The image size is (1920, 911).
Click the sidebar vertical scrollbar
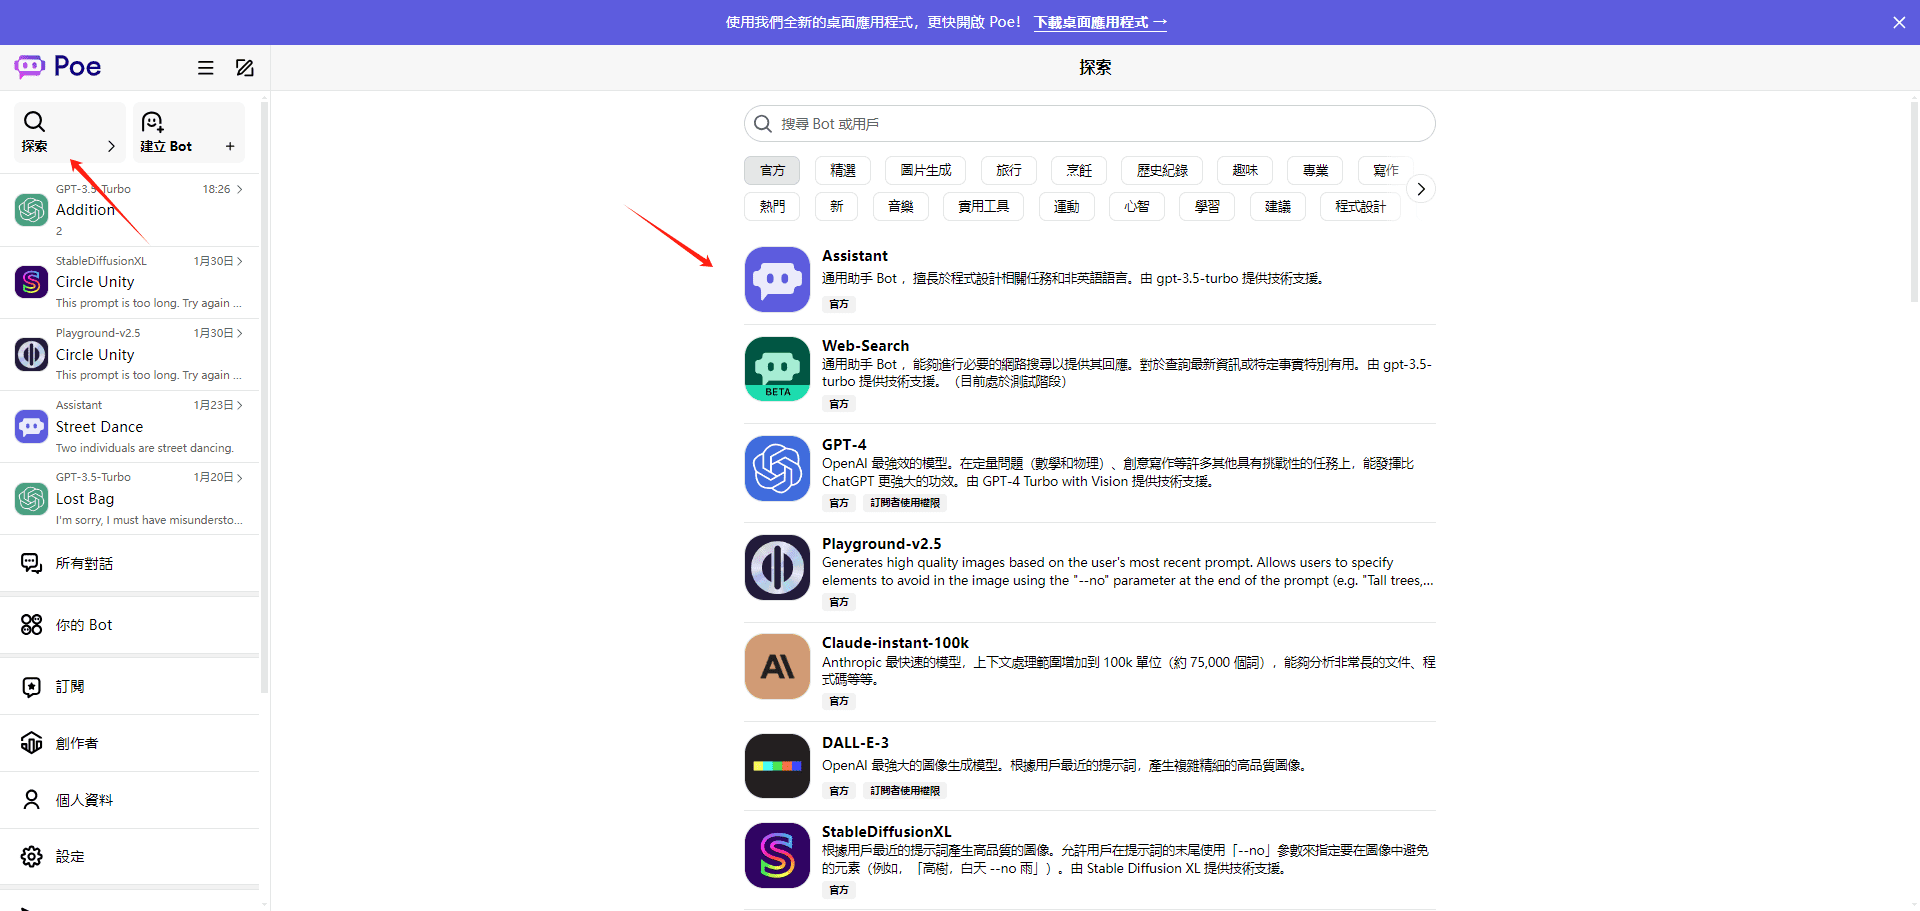pyautogui.click(x=264, y=396)
